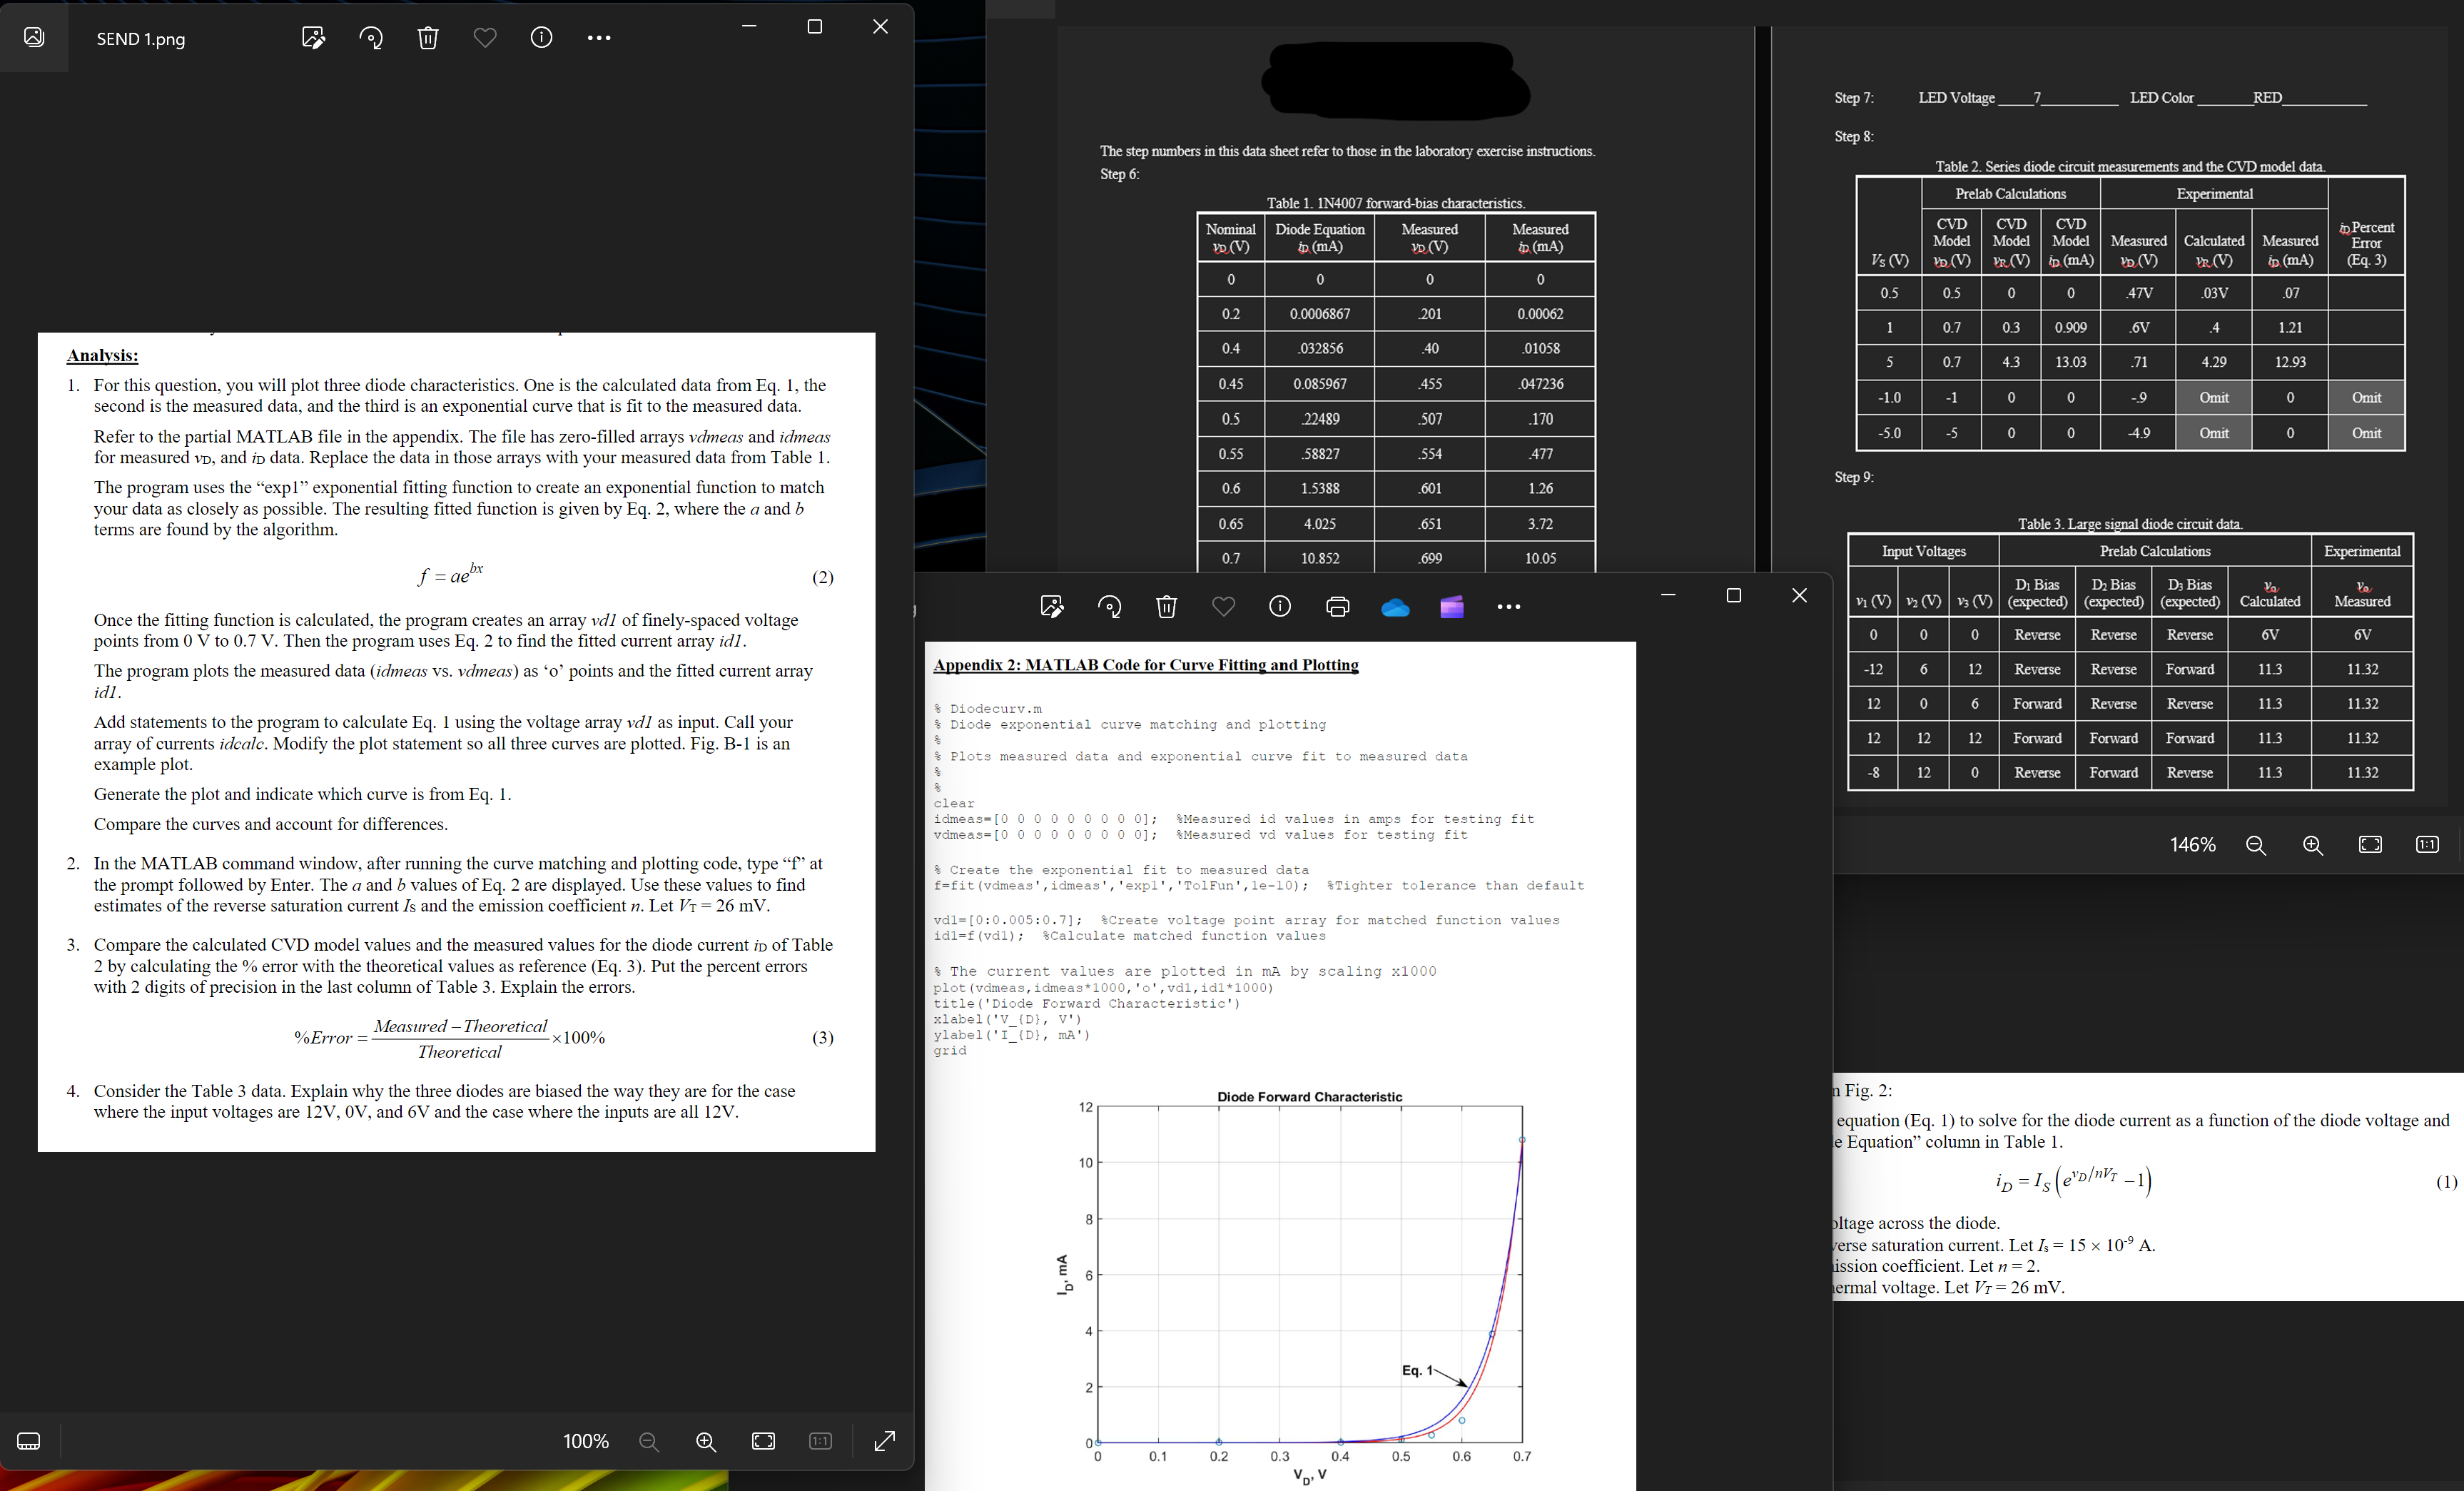Delete SEND 1.png using the trash icon
Screen dimensions: 2464x1491
[x=428, y=37]
